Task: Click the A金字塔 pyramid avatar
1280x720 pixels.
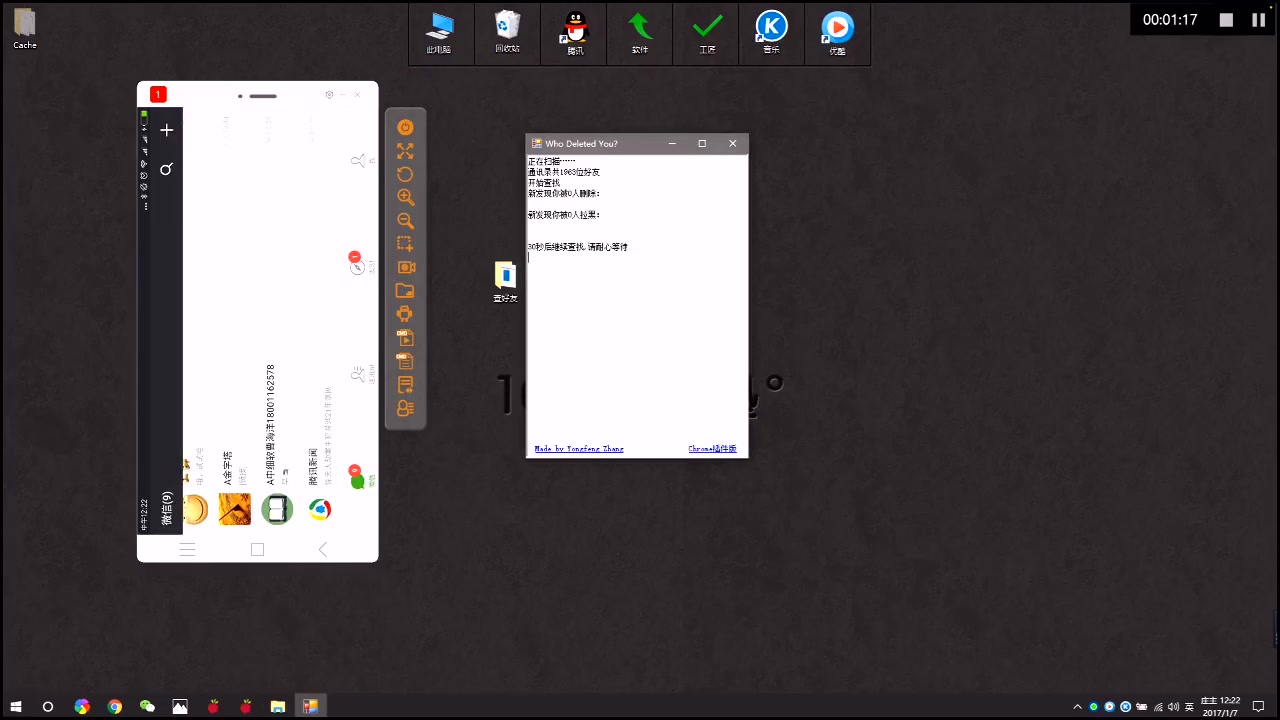Action: coord(235,510)
